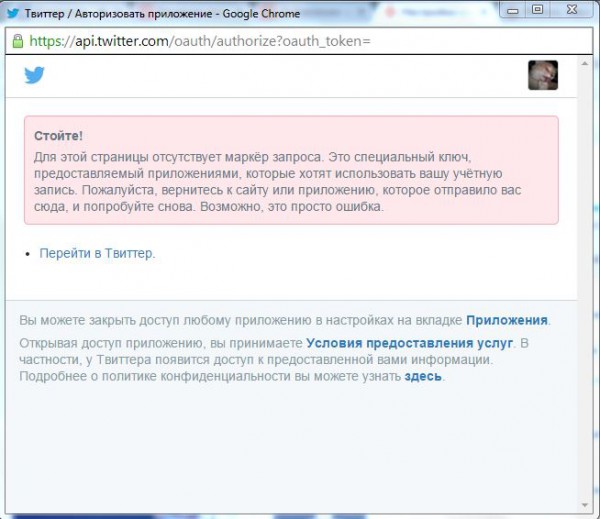Follow the "Перейти в Твиттер" link
The width and height of the screenshot is (600, 519).
[97, 253]
